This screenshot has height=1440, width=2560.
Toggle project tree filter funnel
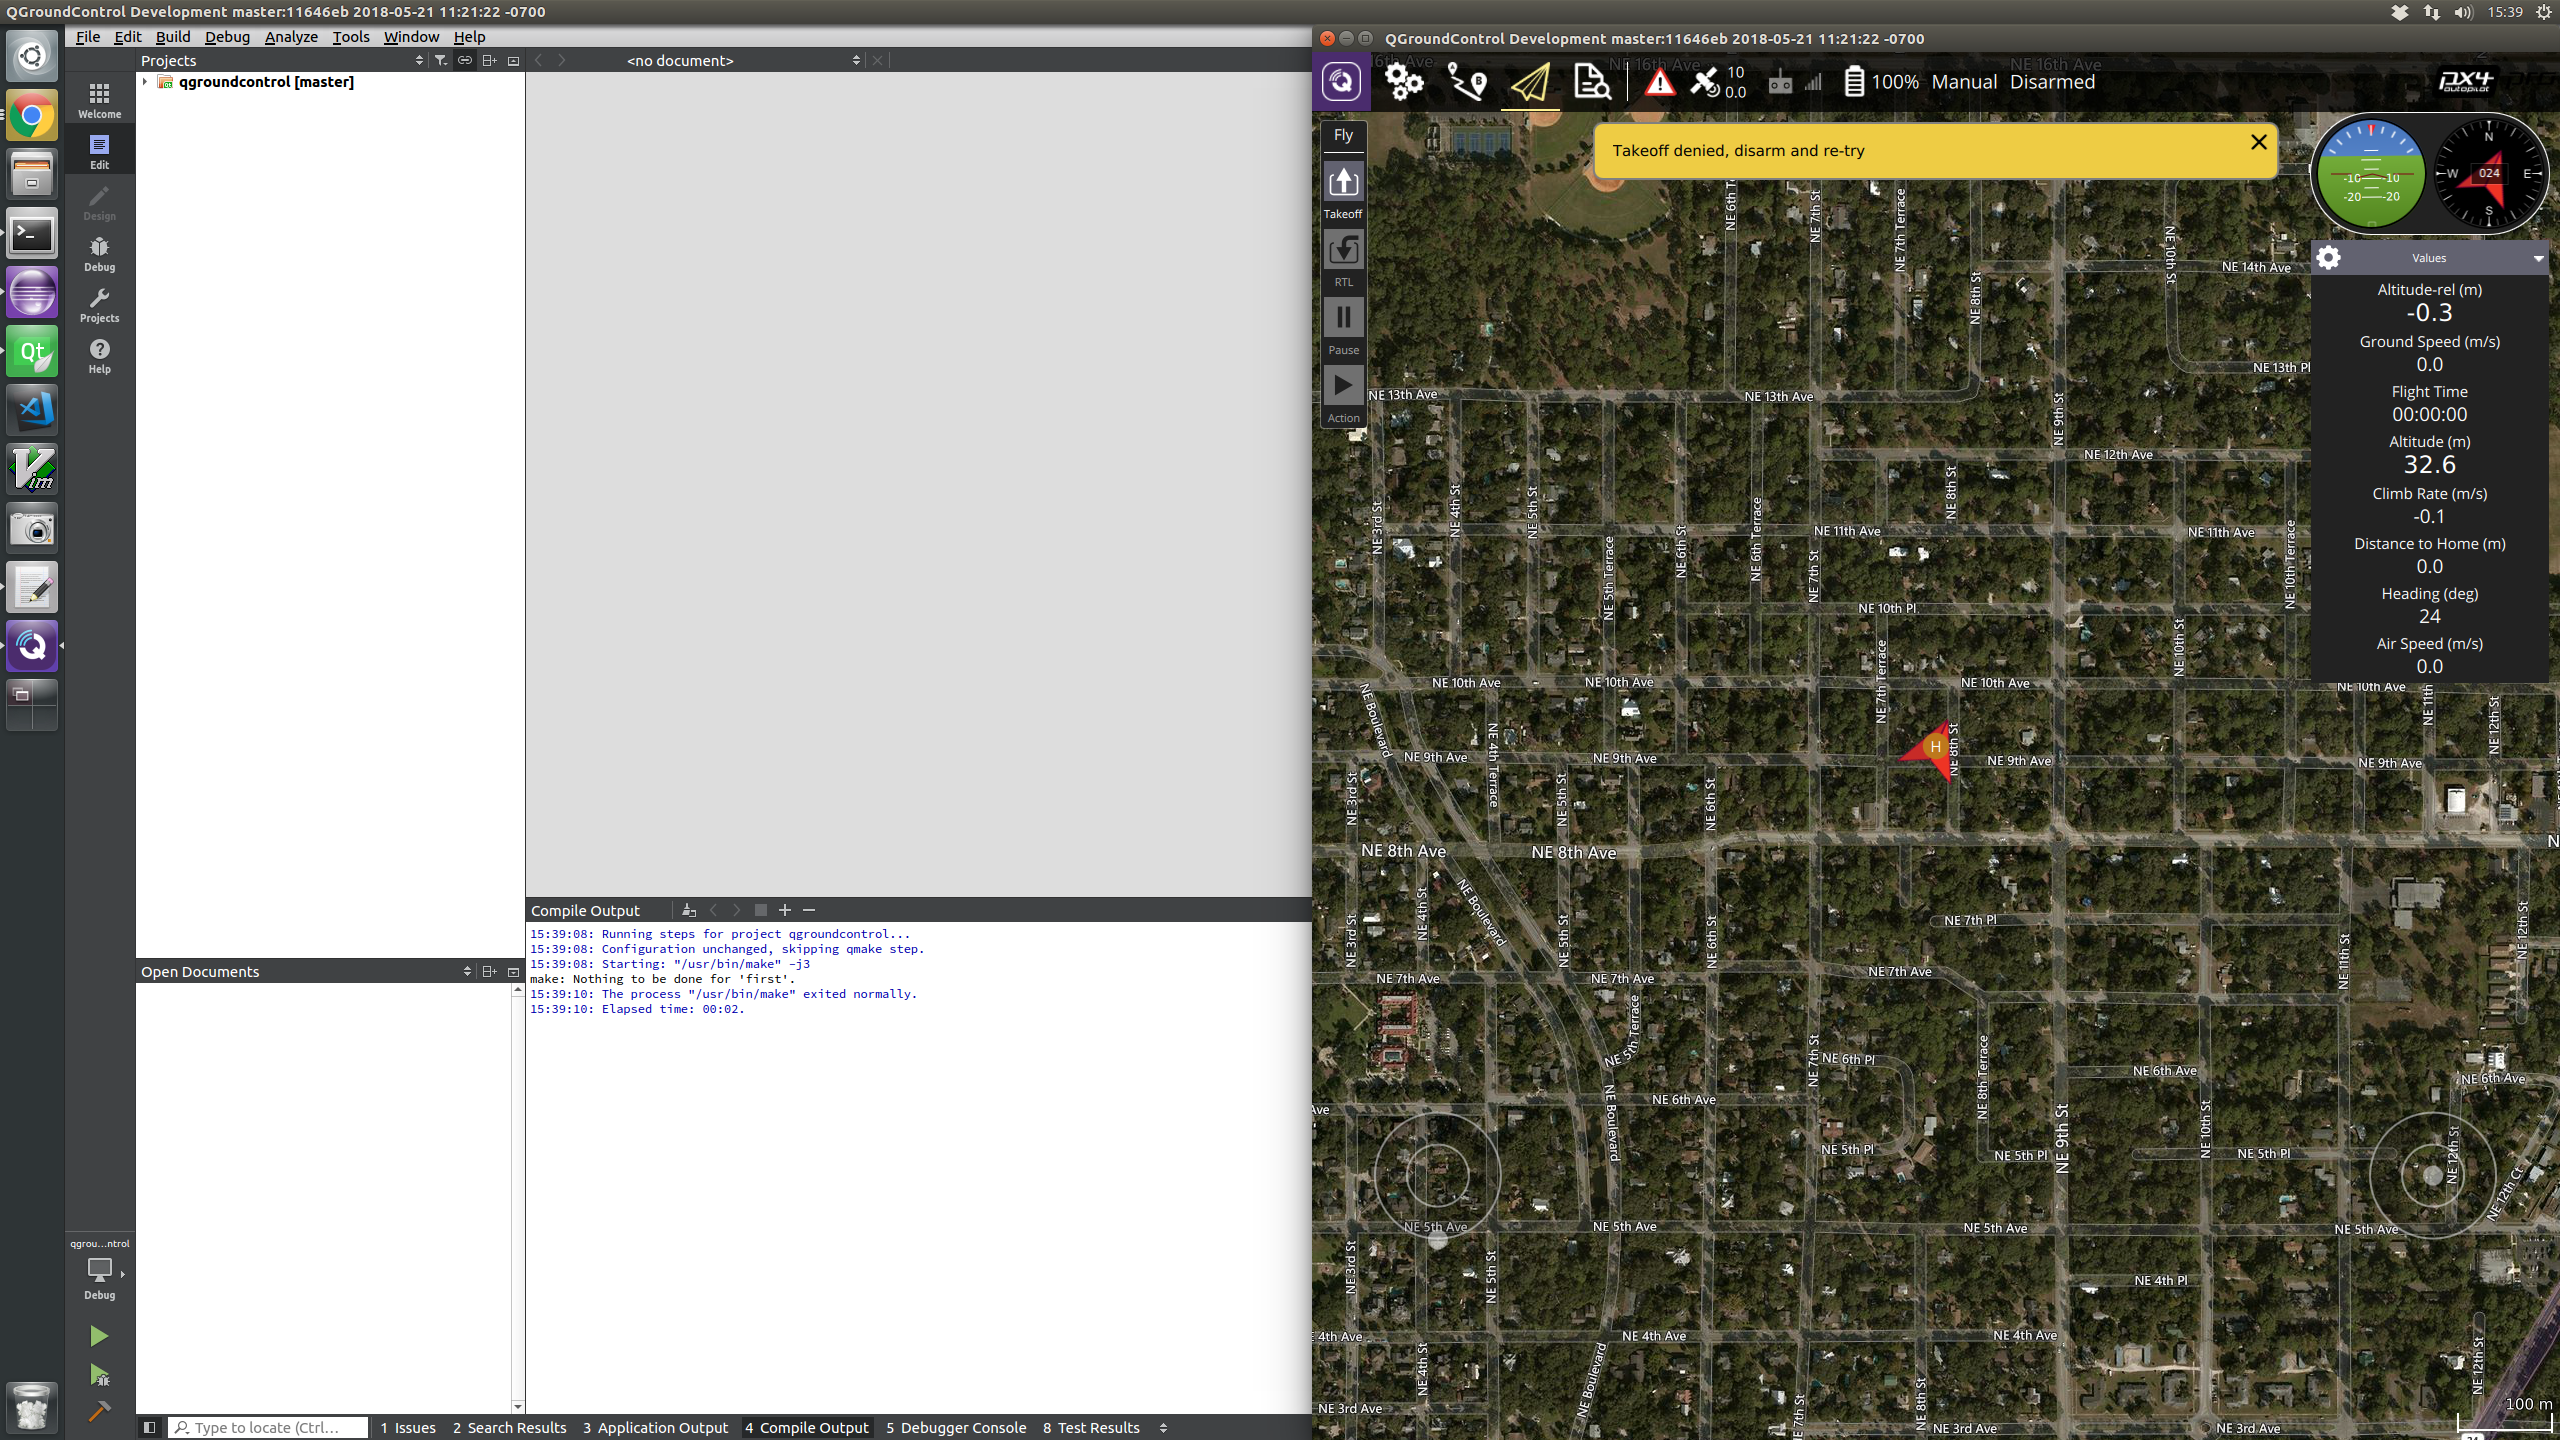(441, 61)
